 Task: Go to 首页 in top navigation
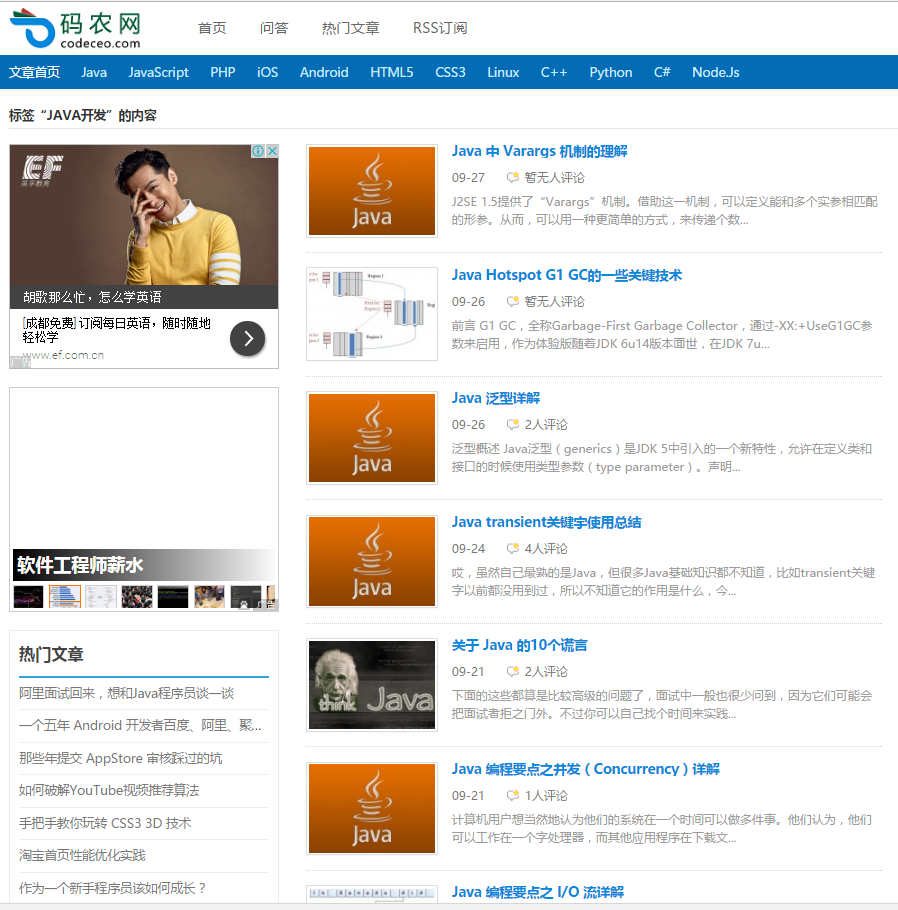point(212,28)
